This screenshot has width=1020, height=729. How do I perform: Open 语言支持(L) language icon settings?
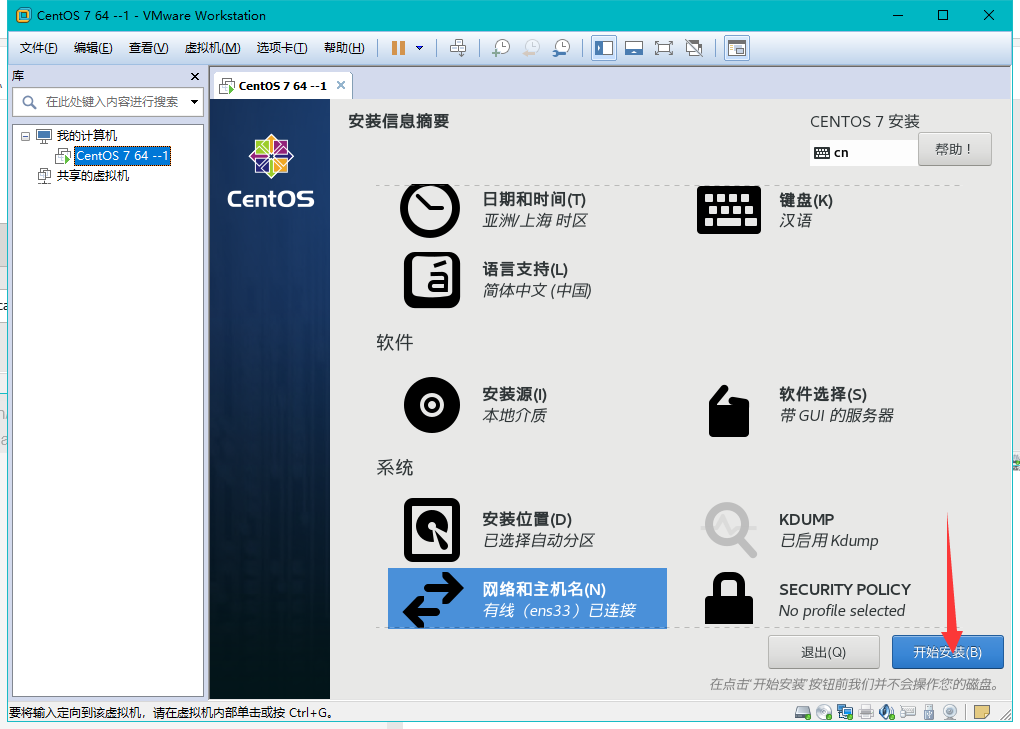(x=432, y=280)
